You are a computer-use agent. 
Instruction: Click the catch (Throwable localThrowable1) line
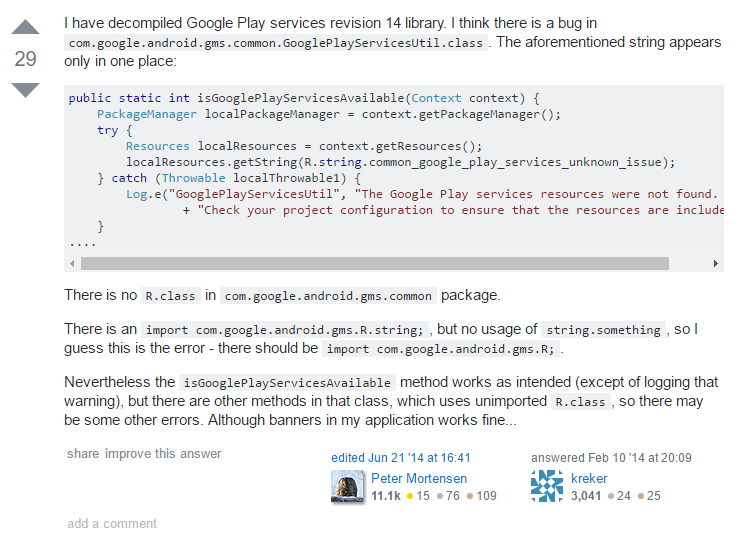[x=229, y=178]
